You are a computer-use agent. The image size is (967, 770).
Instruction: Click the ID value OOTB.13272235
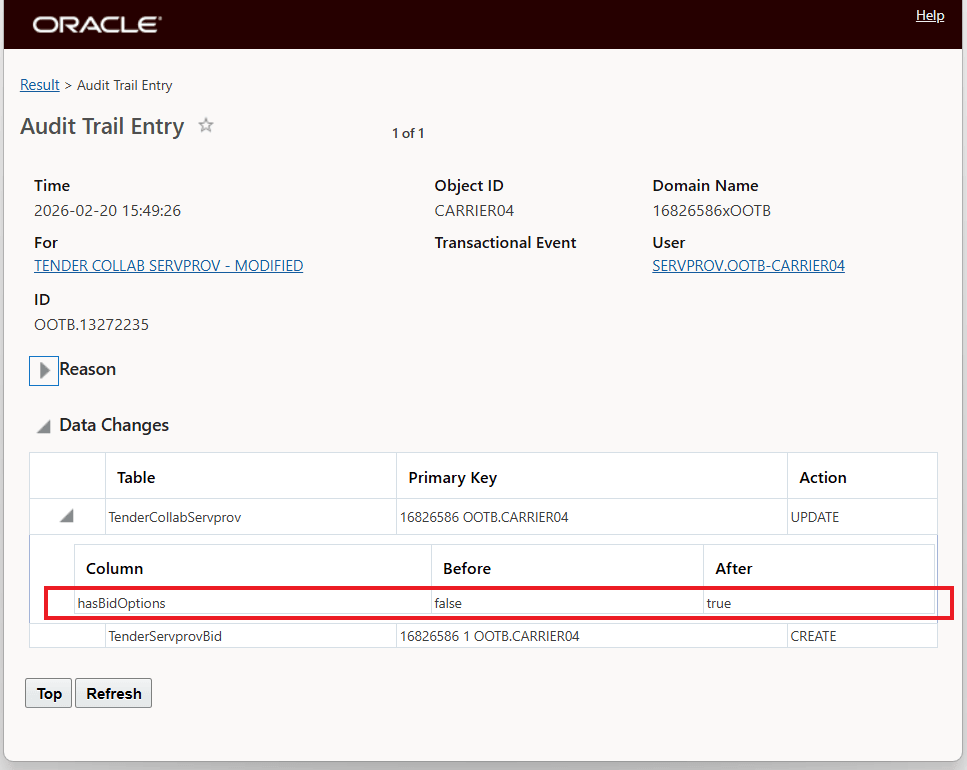point(92,324)
